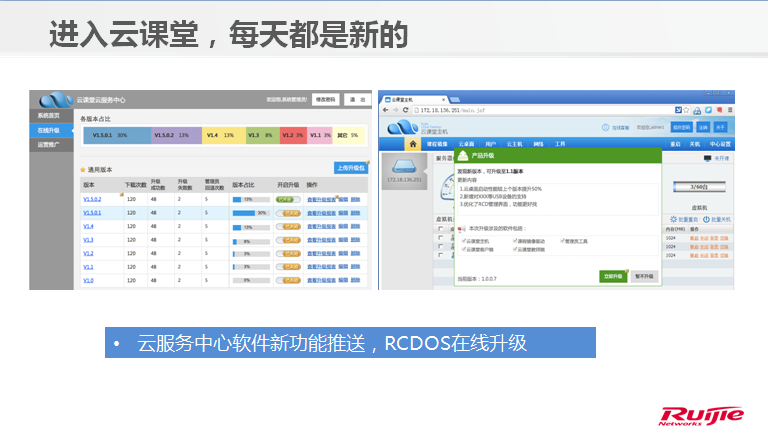This screenshot has width=768, height=434.
Task: Check the first virtual machine row checkbox
Action: coord(440,238)
